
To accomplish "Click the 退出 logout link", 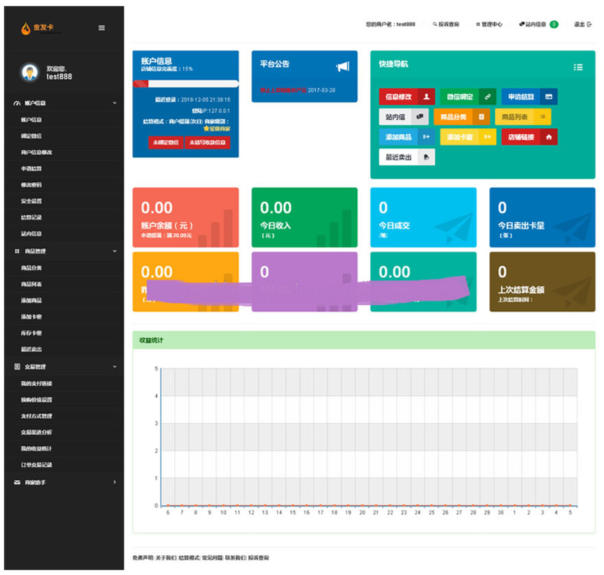I will 580,23.
